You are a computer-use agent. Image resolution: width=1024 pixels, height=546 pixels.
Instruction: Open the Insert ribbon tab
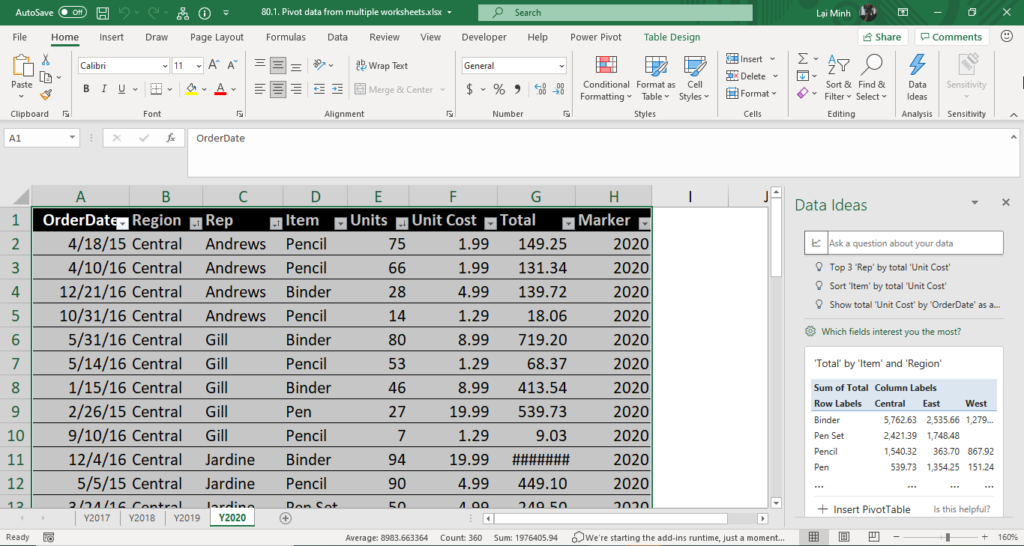click(x=111, y=37)
